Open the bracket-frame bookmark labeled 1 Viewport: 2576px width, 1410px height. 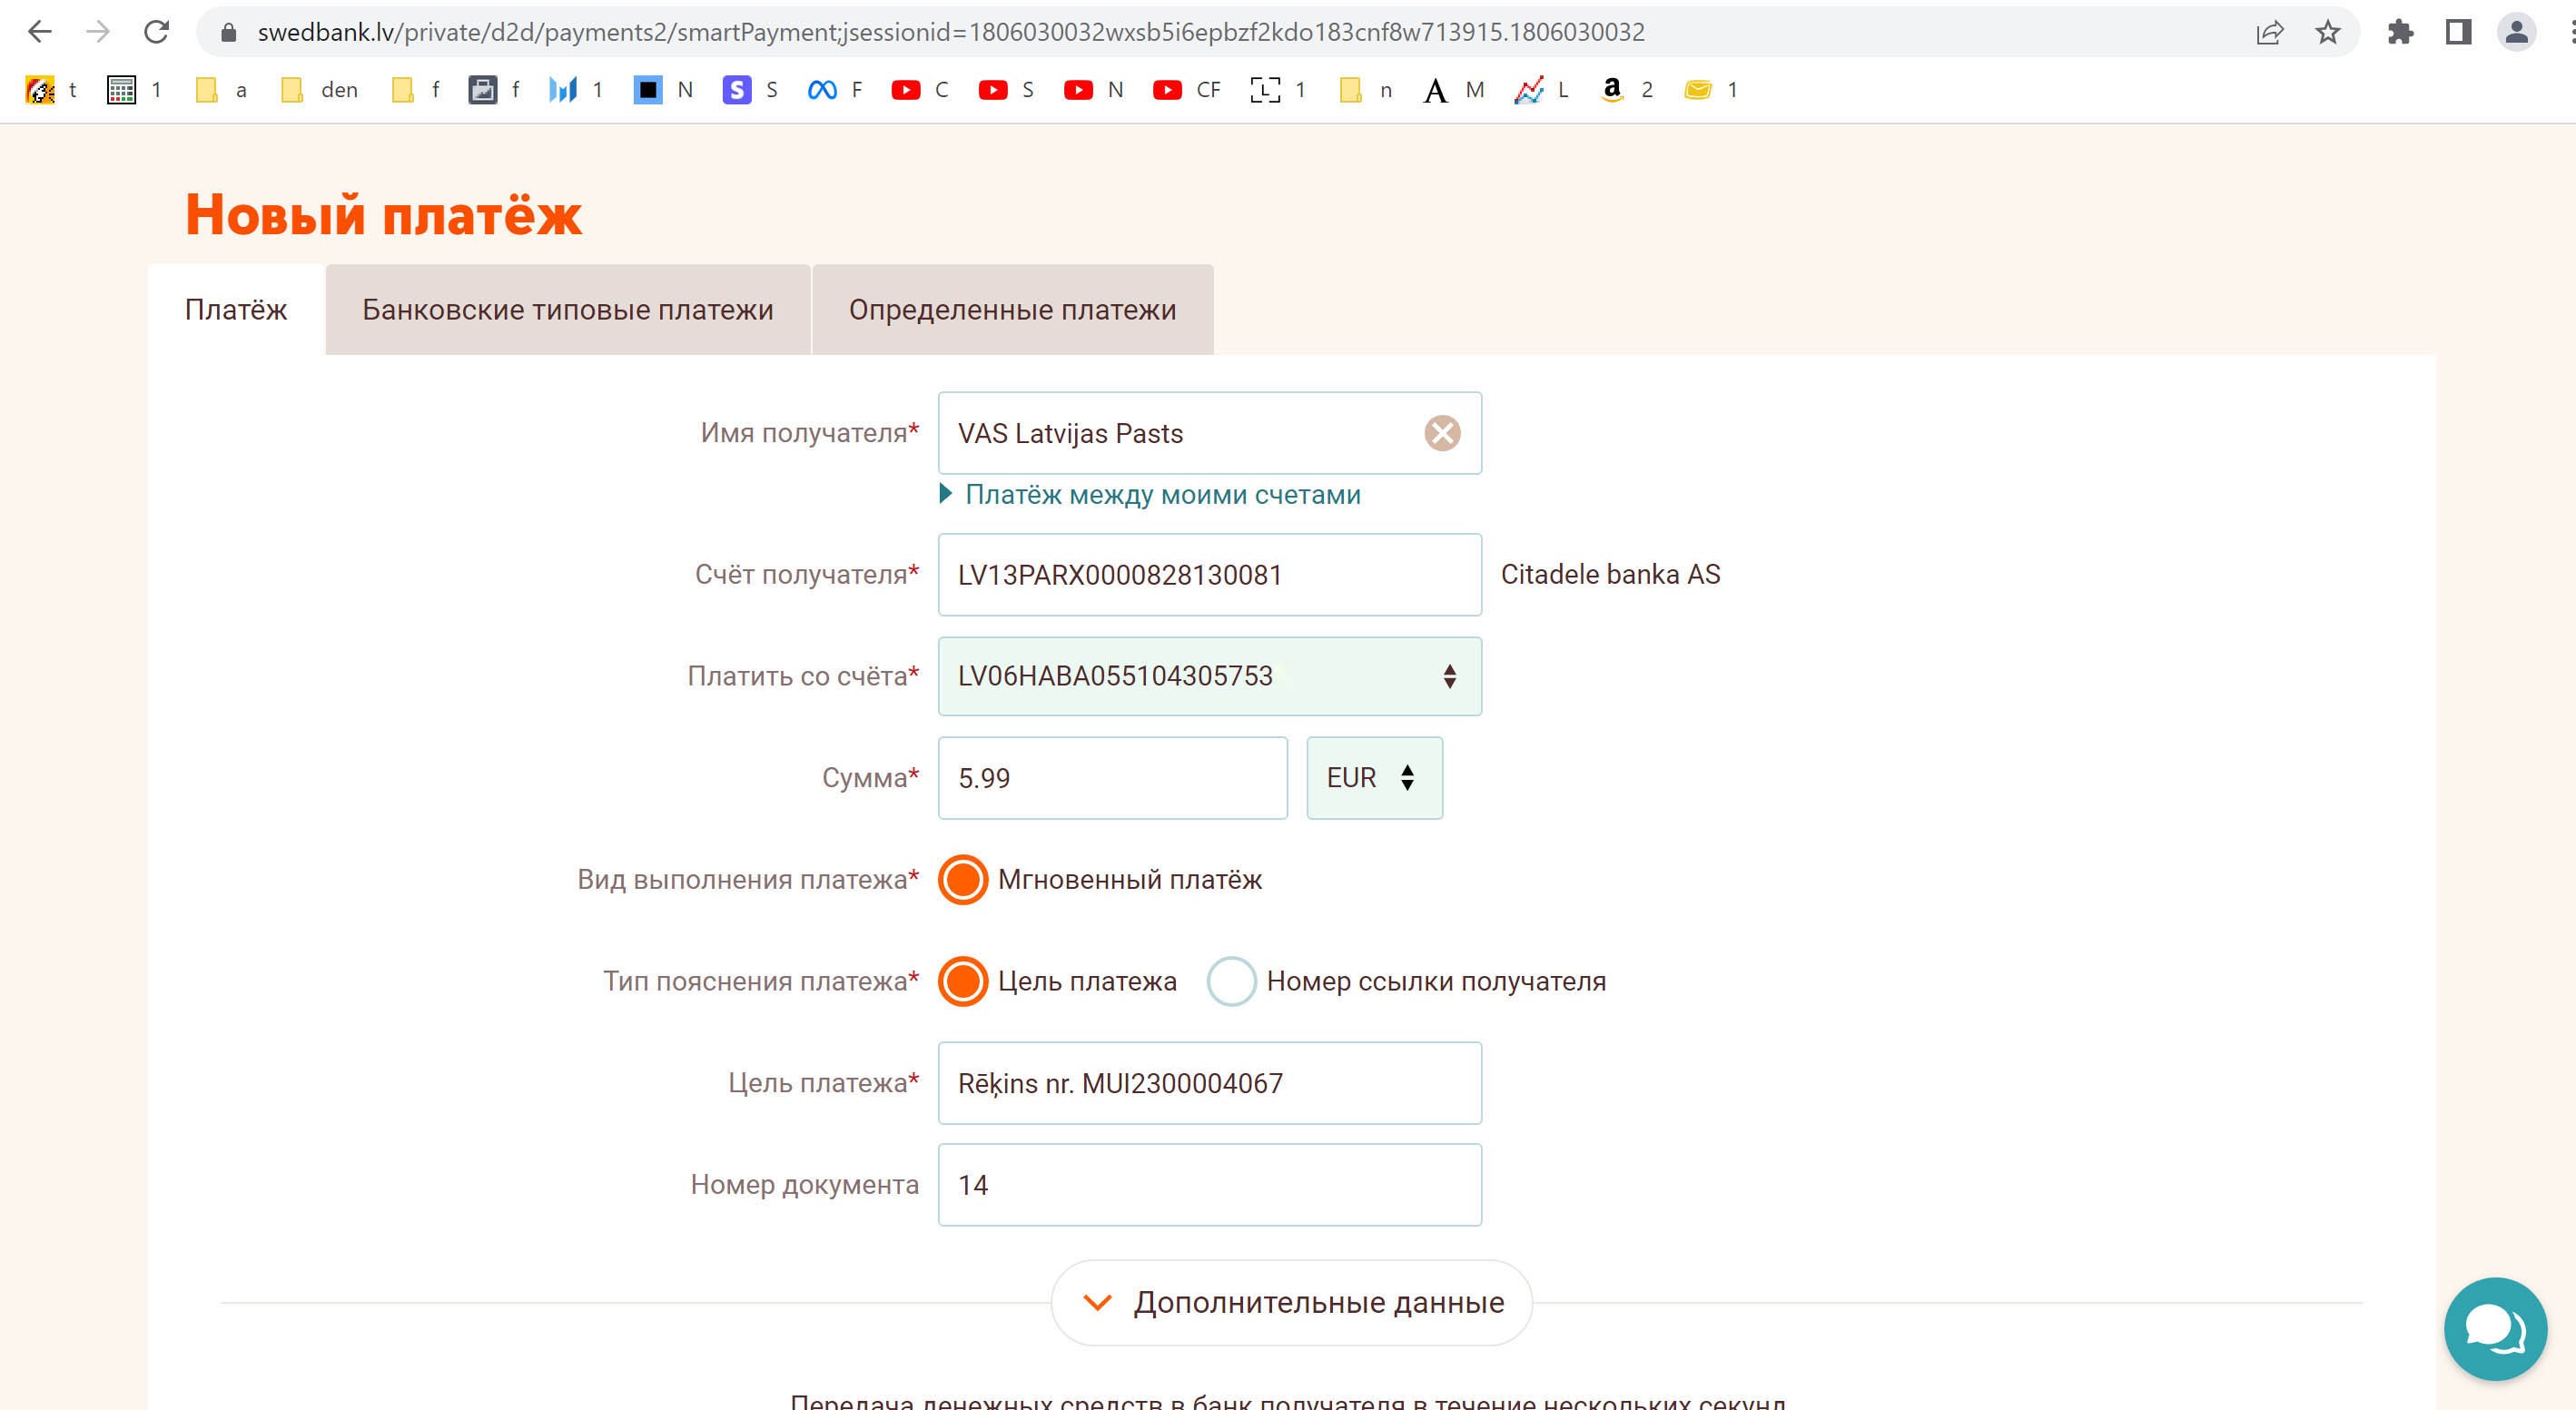click(1279, 90)
